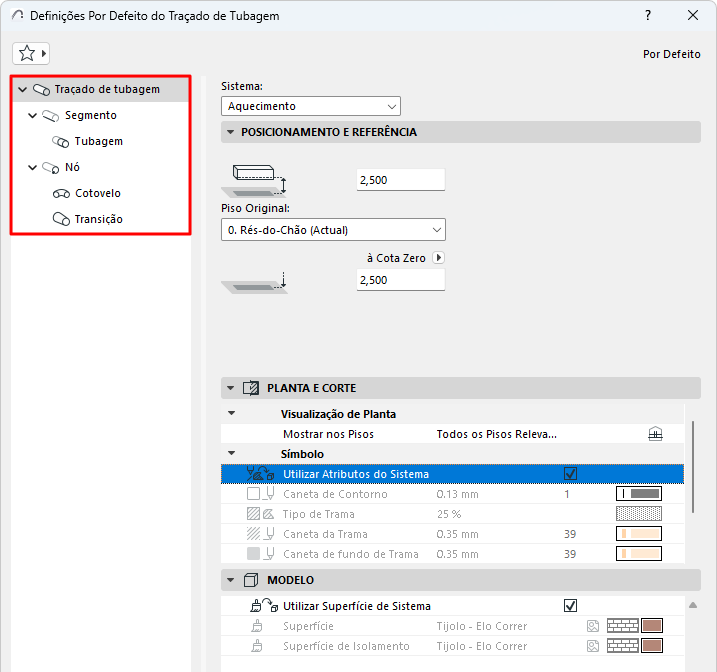This screenshot has height=672, width=717.
Task: Click the Tubagem icon in tree
Action: [x=60, y=142]
